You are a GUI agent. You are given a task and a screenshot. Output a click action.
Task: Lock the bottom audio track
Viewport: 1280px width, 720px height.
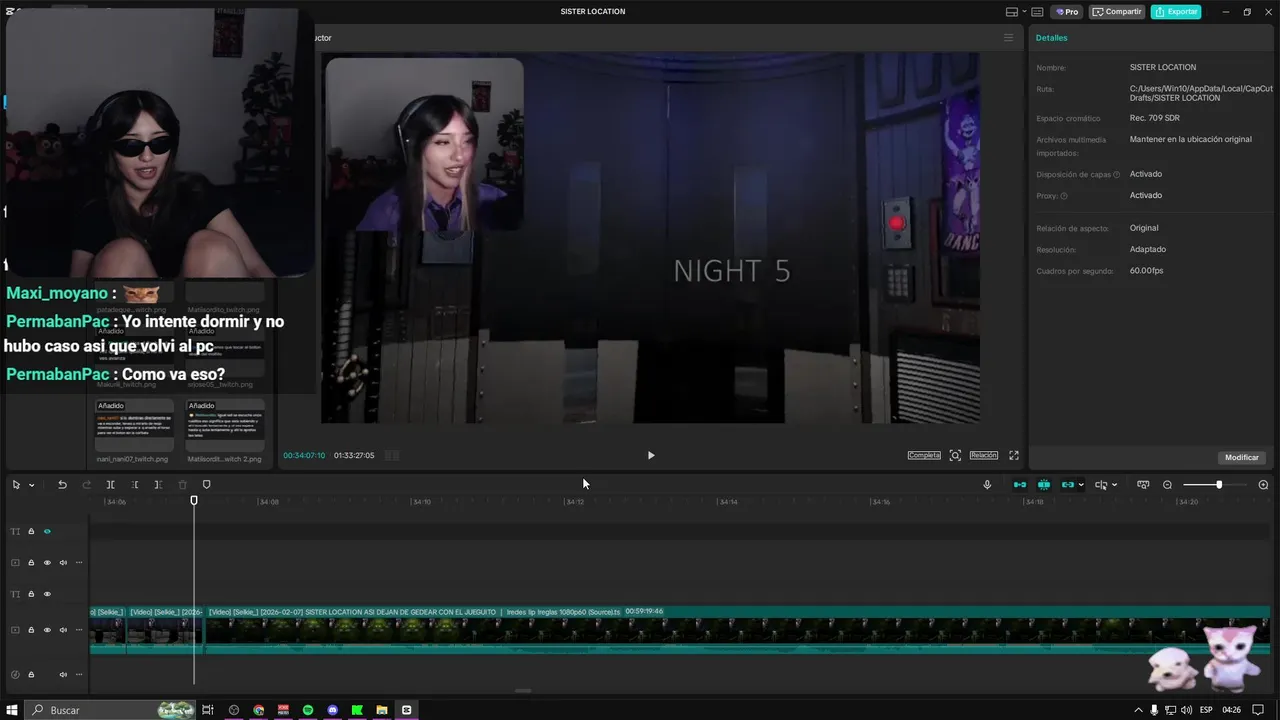click(31, 674)
